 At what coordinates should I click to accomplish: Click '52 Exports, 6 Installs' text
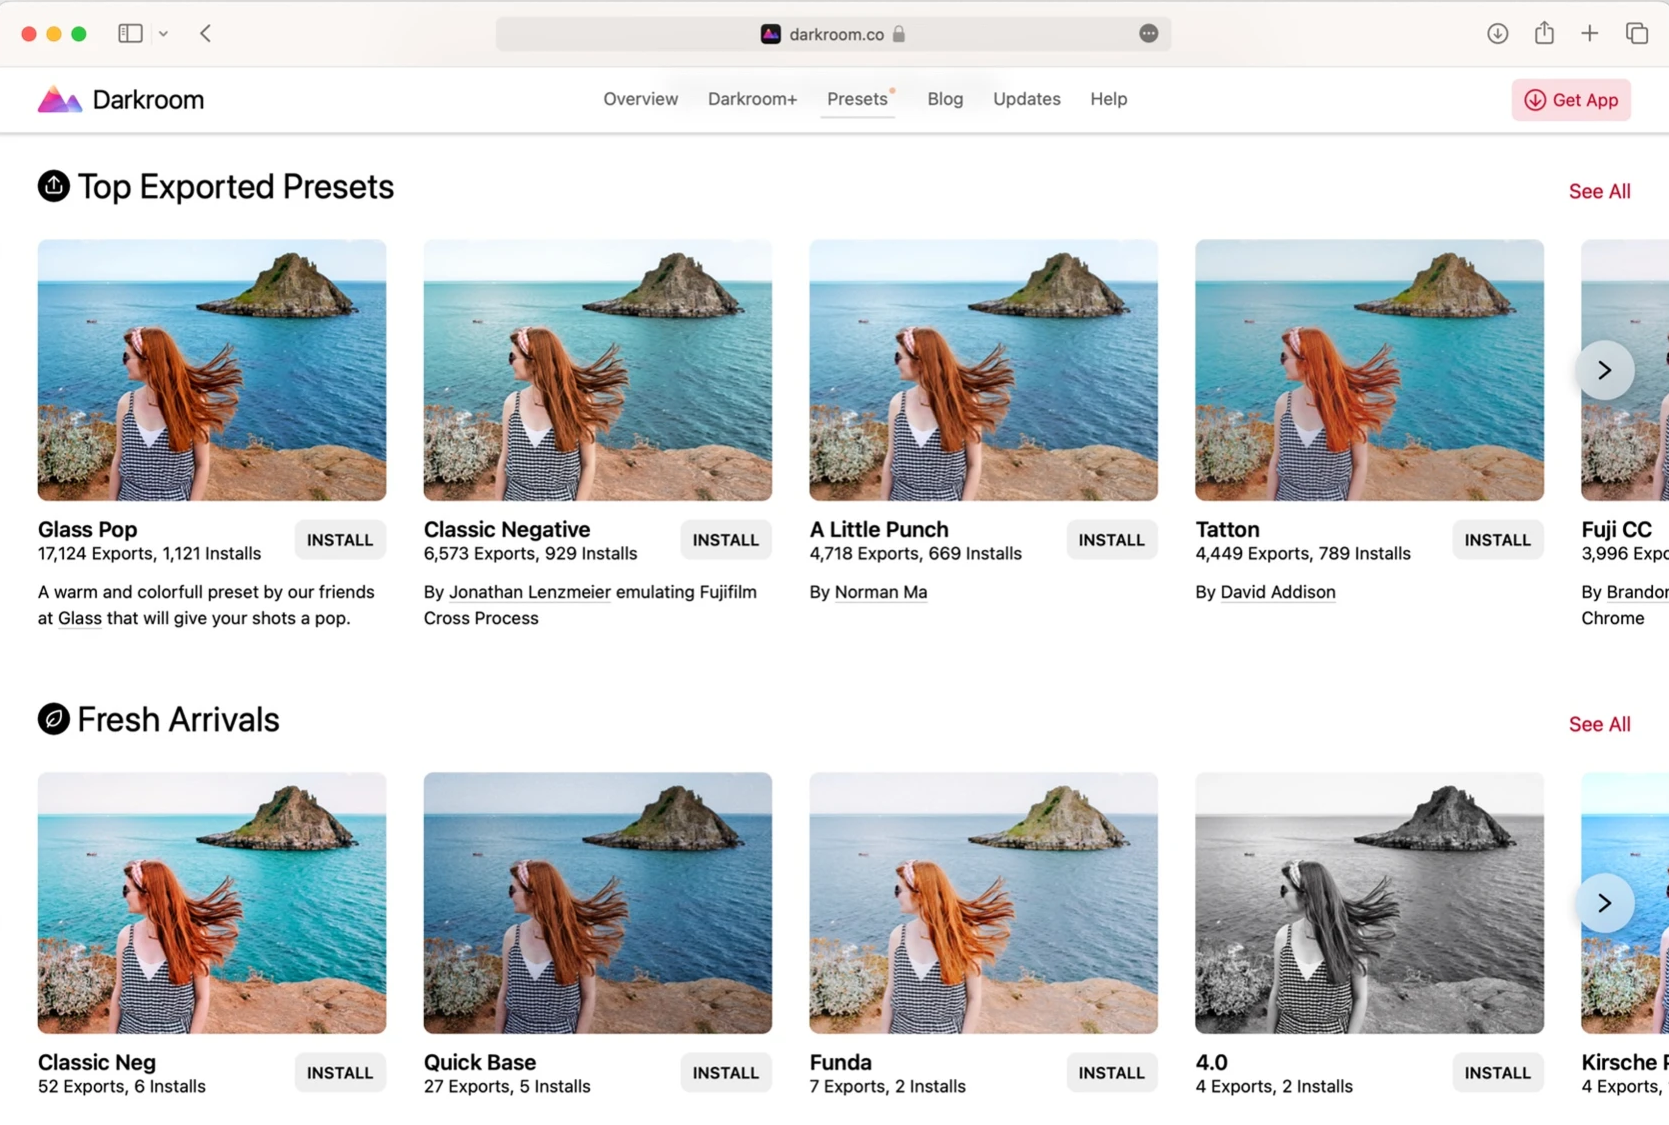pos(122,1086)
